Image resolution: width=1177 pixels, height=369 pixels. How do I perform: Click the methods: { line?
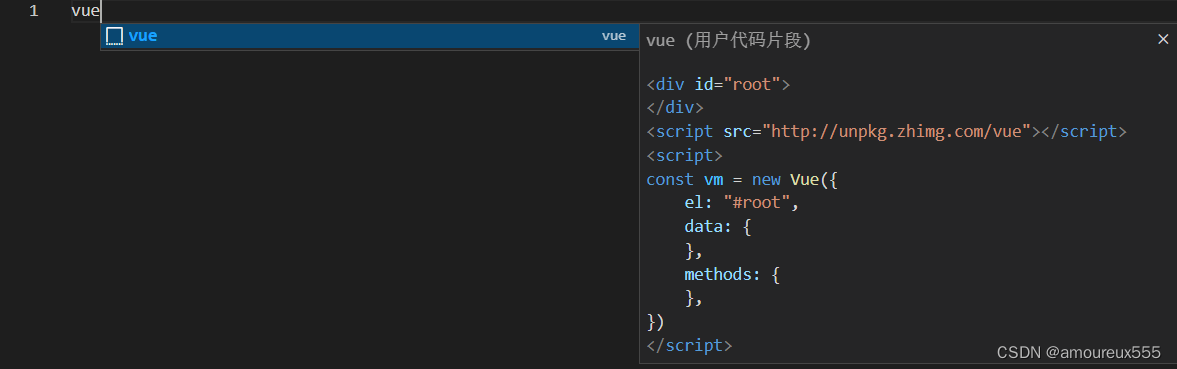(x=732, y=274)
